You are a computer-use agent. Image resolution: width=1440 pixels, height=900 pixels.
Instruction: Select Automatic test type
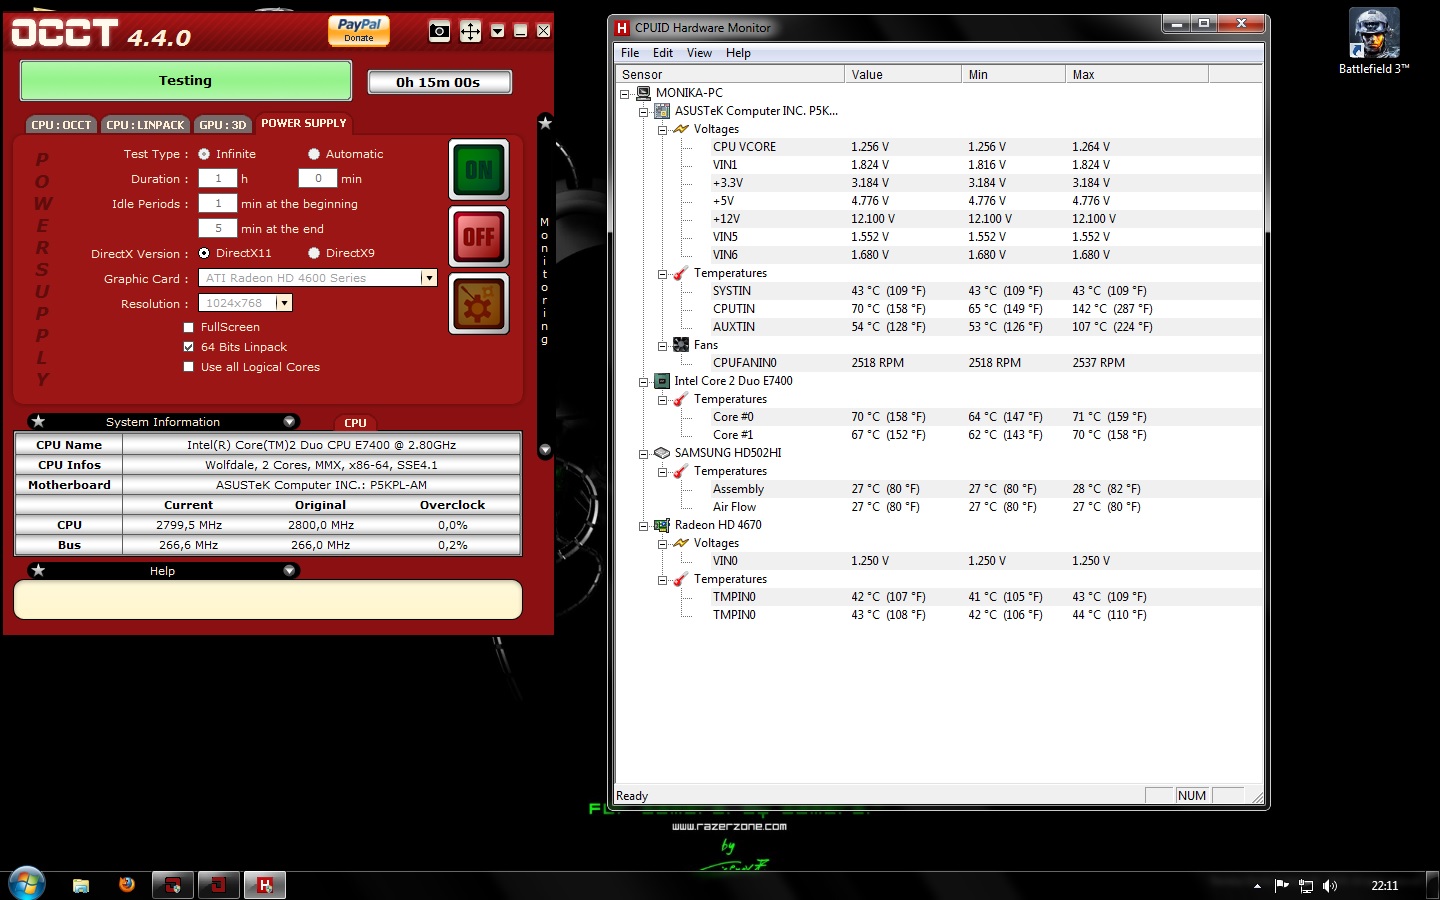pos(314,154)
